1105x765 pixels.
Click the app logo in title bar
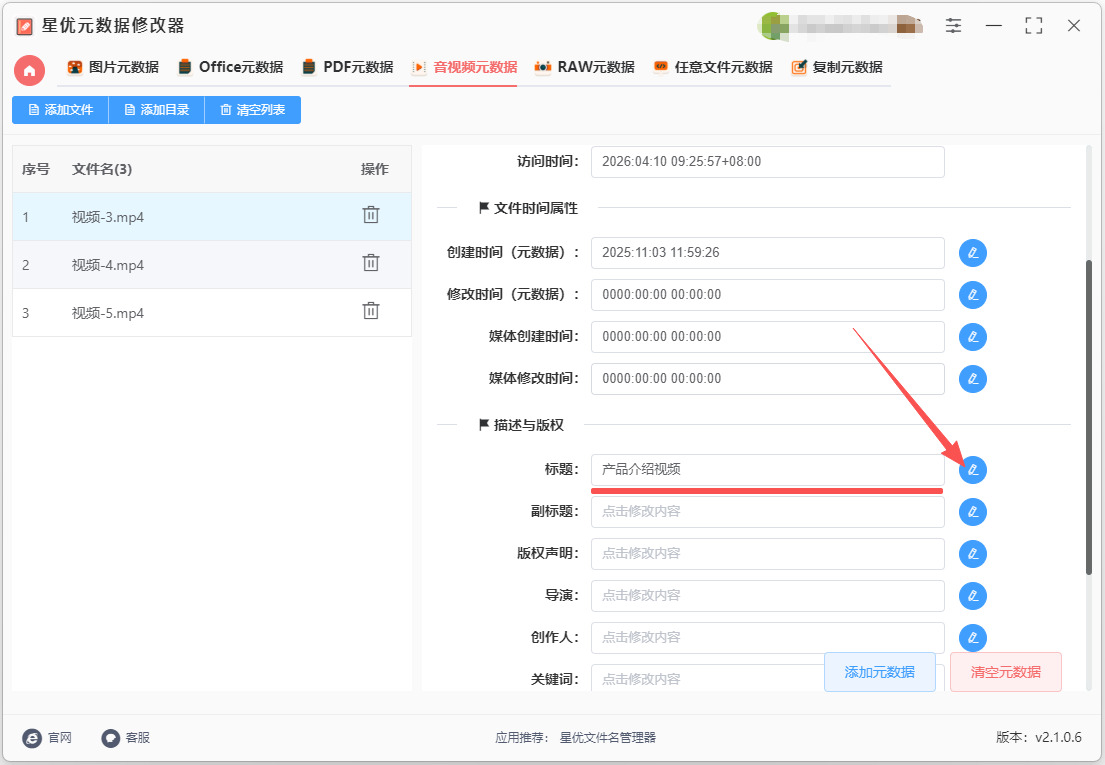24,27
